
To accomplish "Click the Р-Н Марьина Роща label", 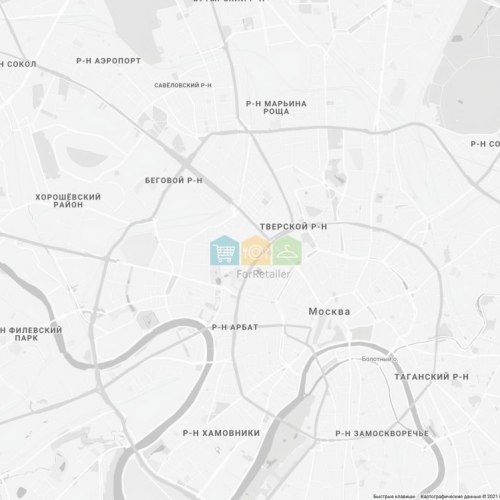I will 276,107.
